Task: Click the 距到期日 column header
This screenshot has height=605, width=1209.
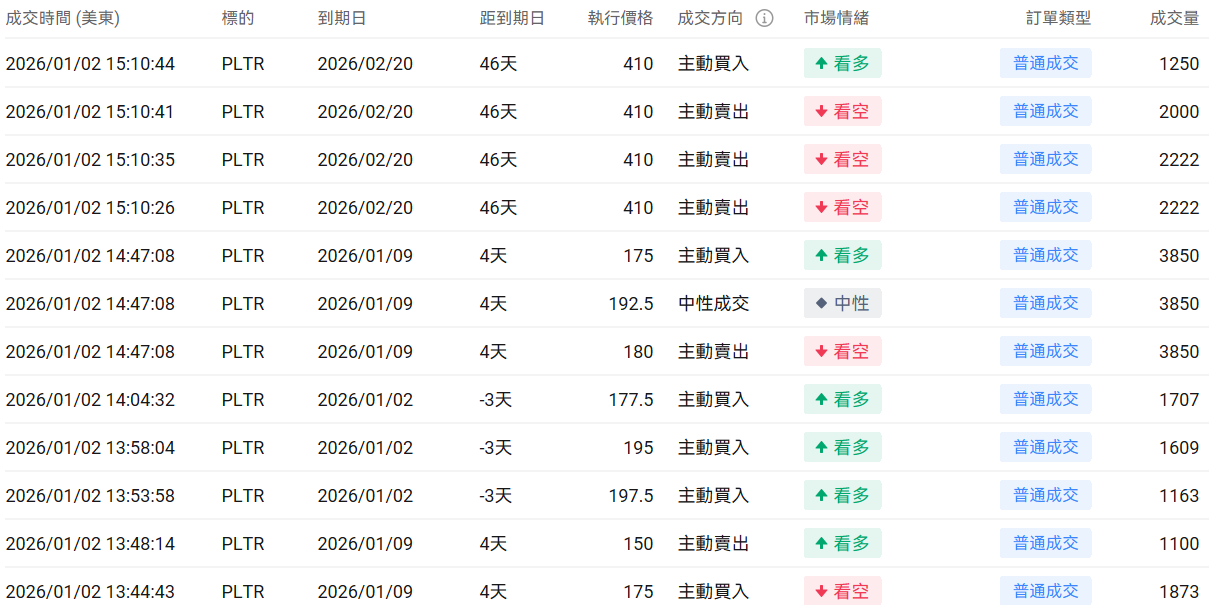Action: pos(512,18)
